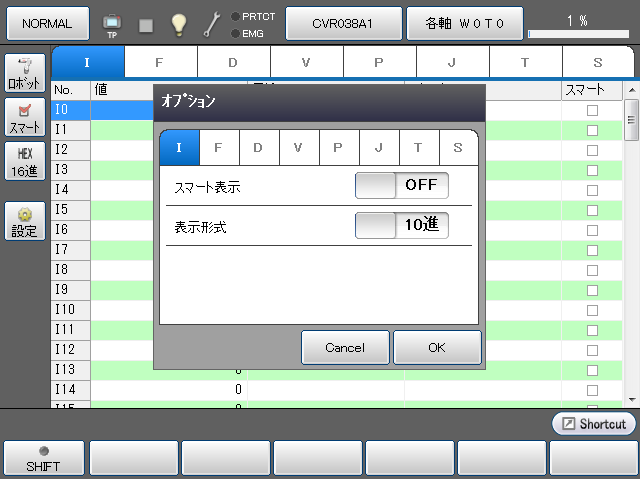Click the wrench tool icon
Viewport: 640px width, 479px height.
pyautogui.click(x=212, y=24)
